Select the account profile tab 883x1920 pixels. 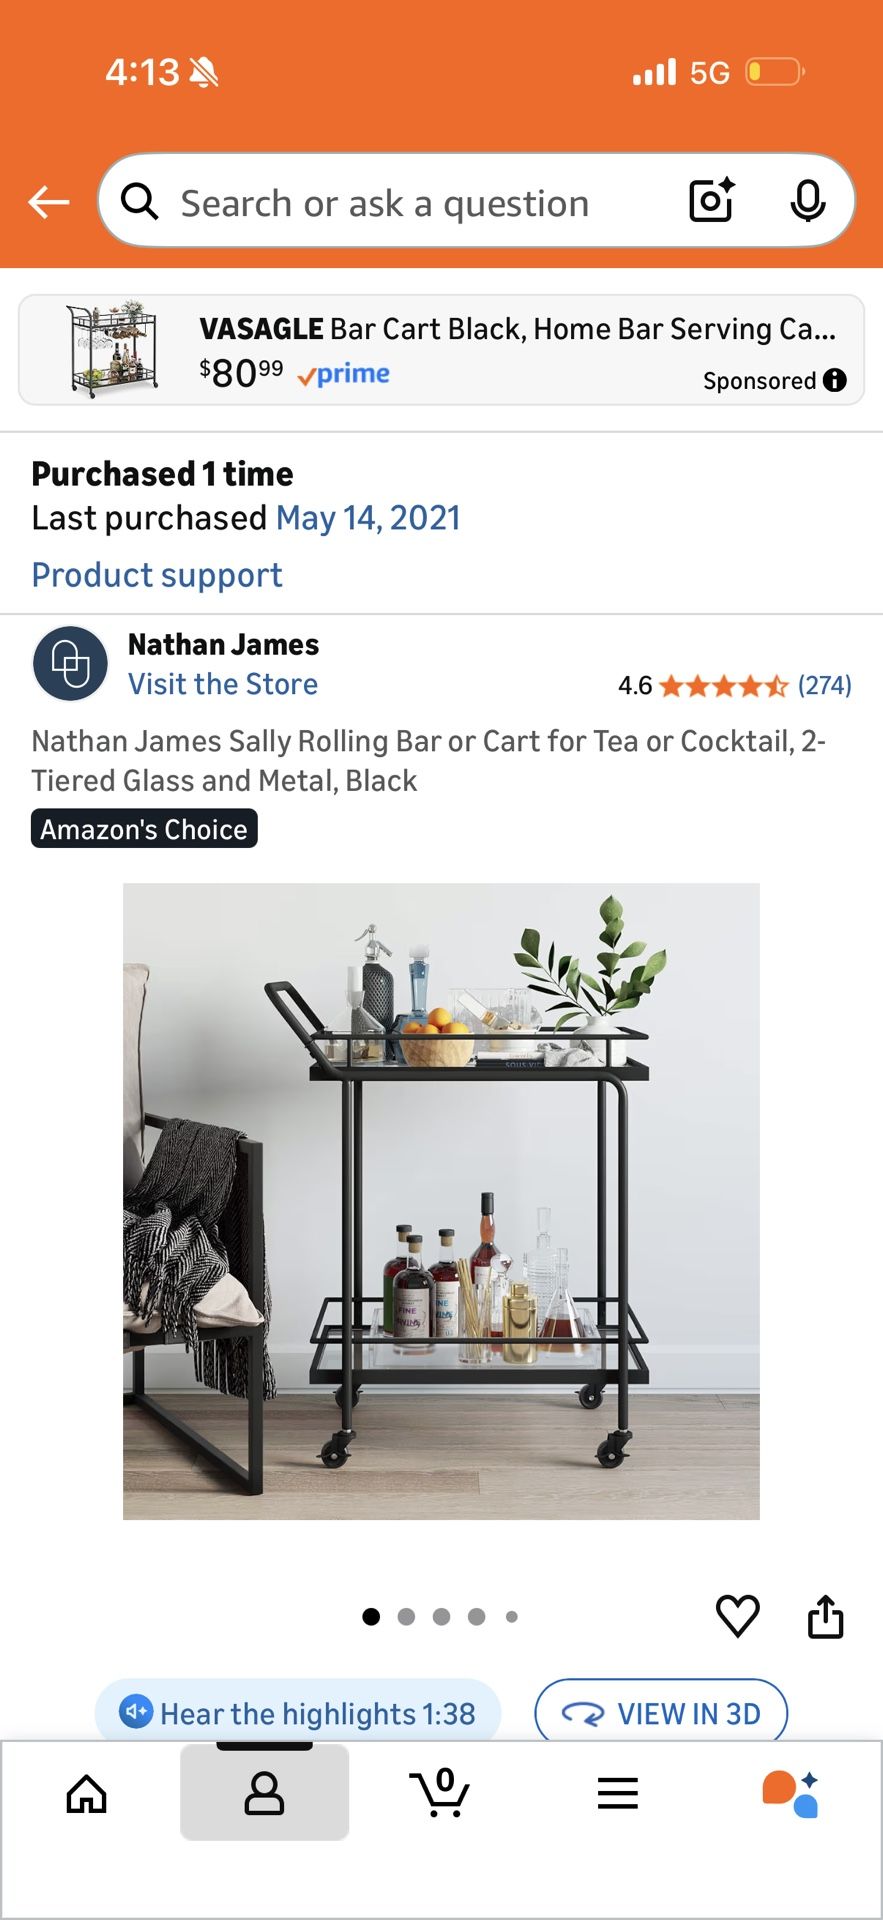[x=264, y=1792]
